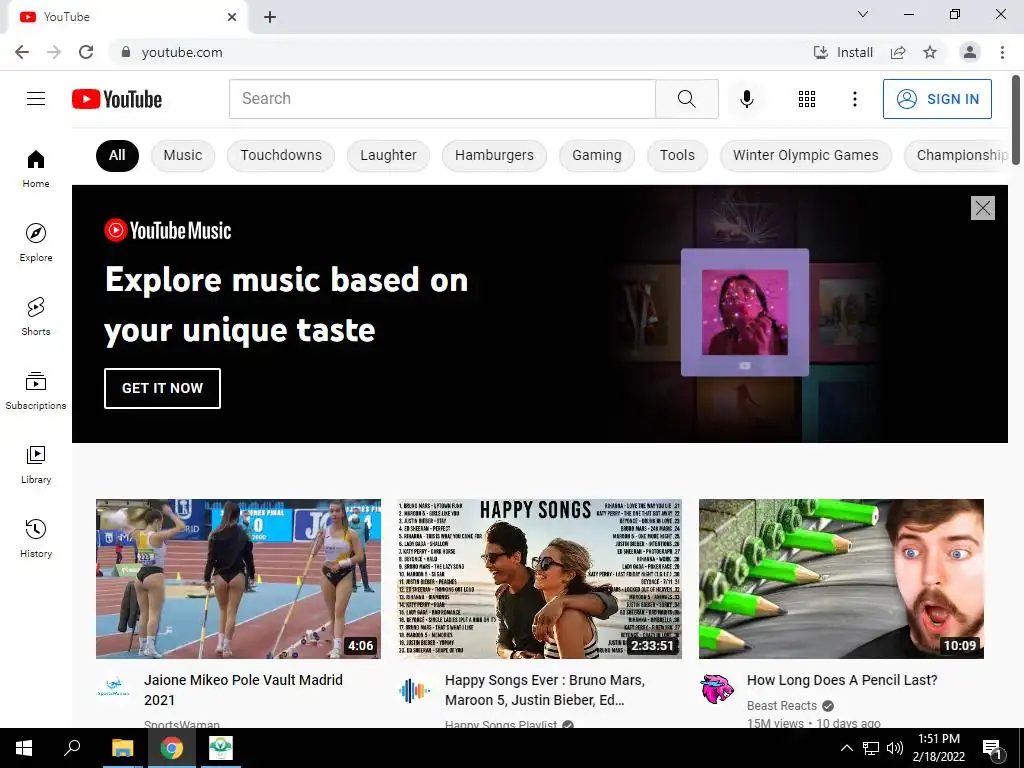
Task: Select the Music filter chip
Action: (x=183, y=155)
